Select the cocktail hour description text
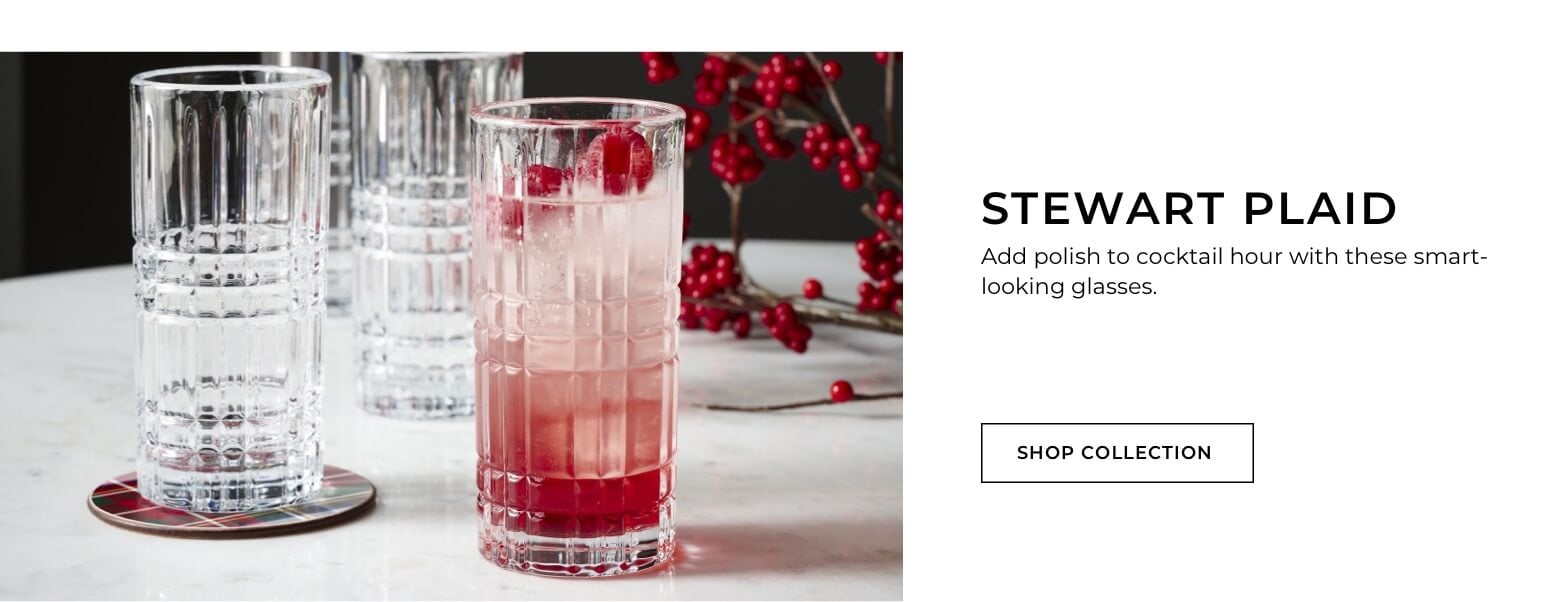Image resolution: width=1541 pixels, height=602 pixels. tap(1234, 272)
